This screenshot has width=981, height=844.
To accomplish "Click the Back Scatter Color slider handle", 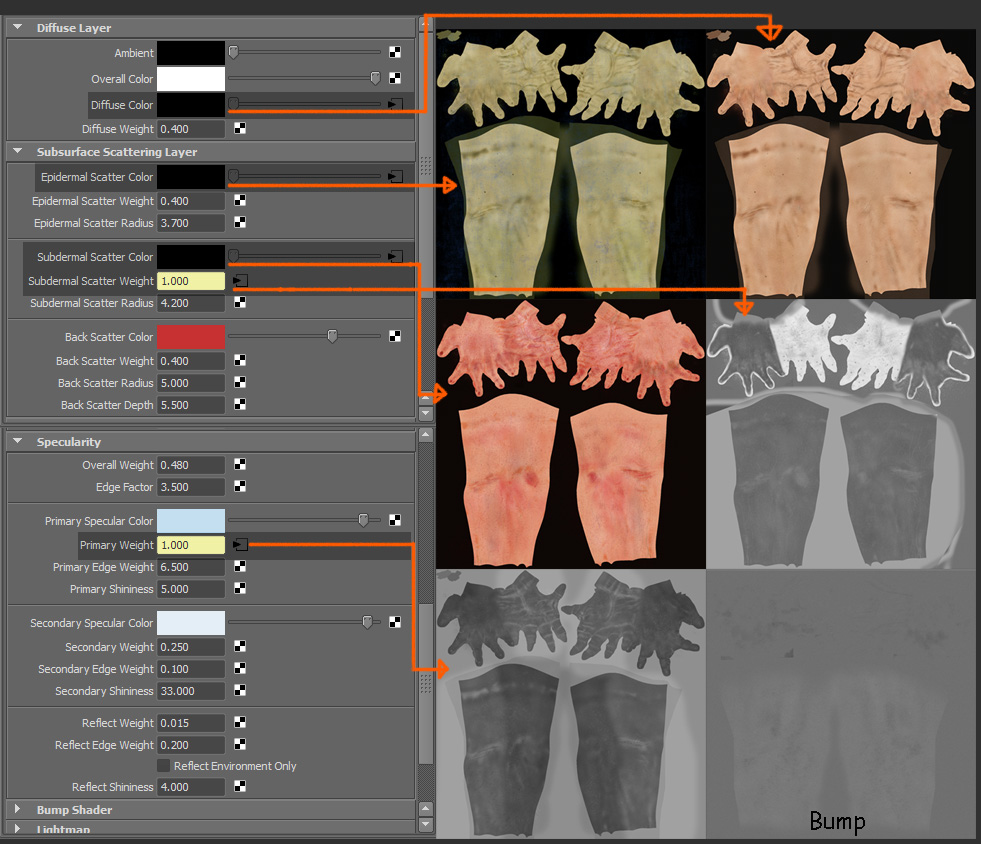I will [332, 337].
